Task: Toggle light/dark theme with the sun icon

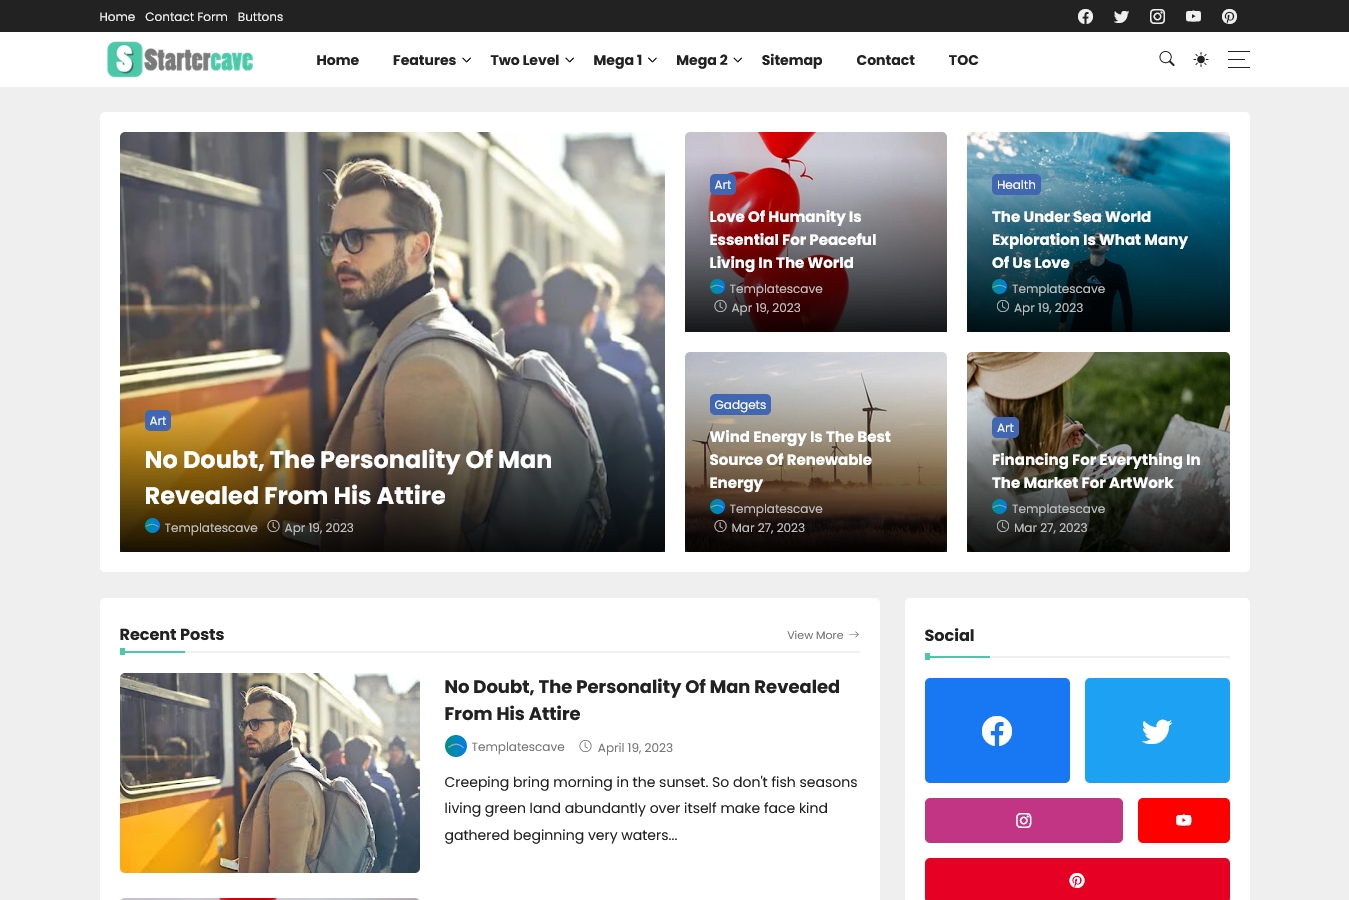Action: coord(1201,60)
